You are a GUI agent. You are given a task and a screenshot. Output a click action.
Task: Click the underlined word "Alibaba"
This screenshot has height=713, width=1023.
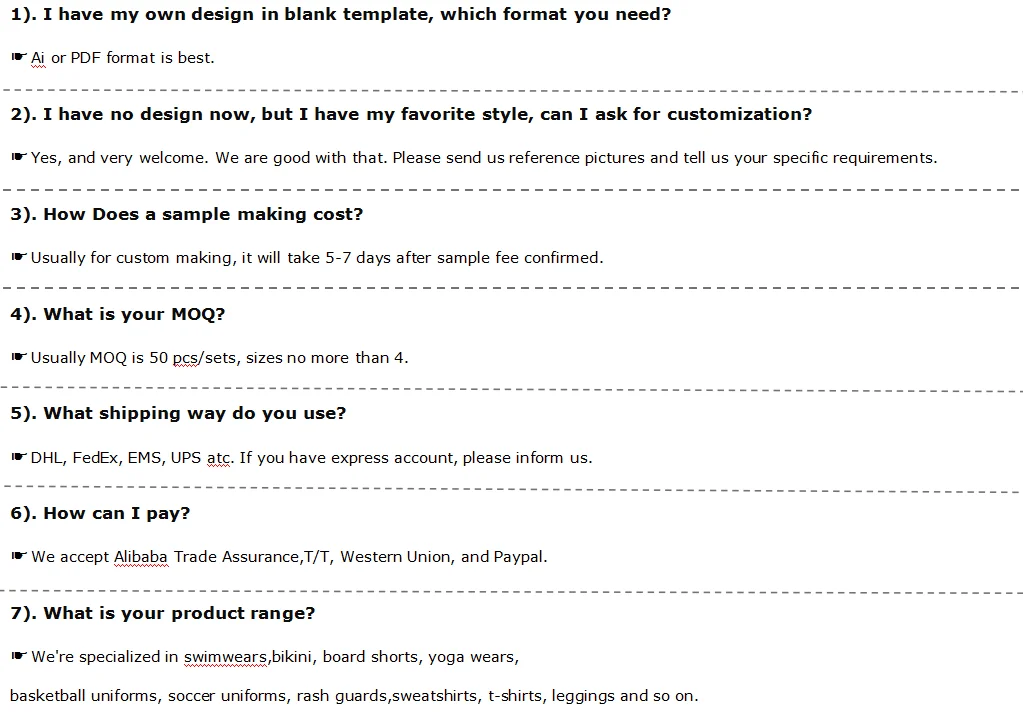pos(141,557)
